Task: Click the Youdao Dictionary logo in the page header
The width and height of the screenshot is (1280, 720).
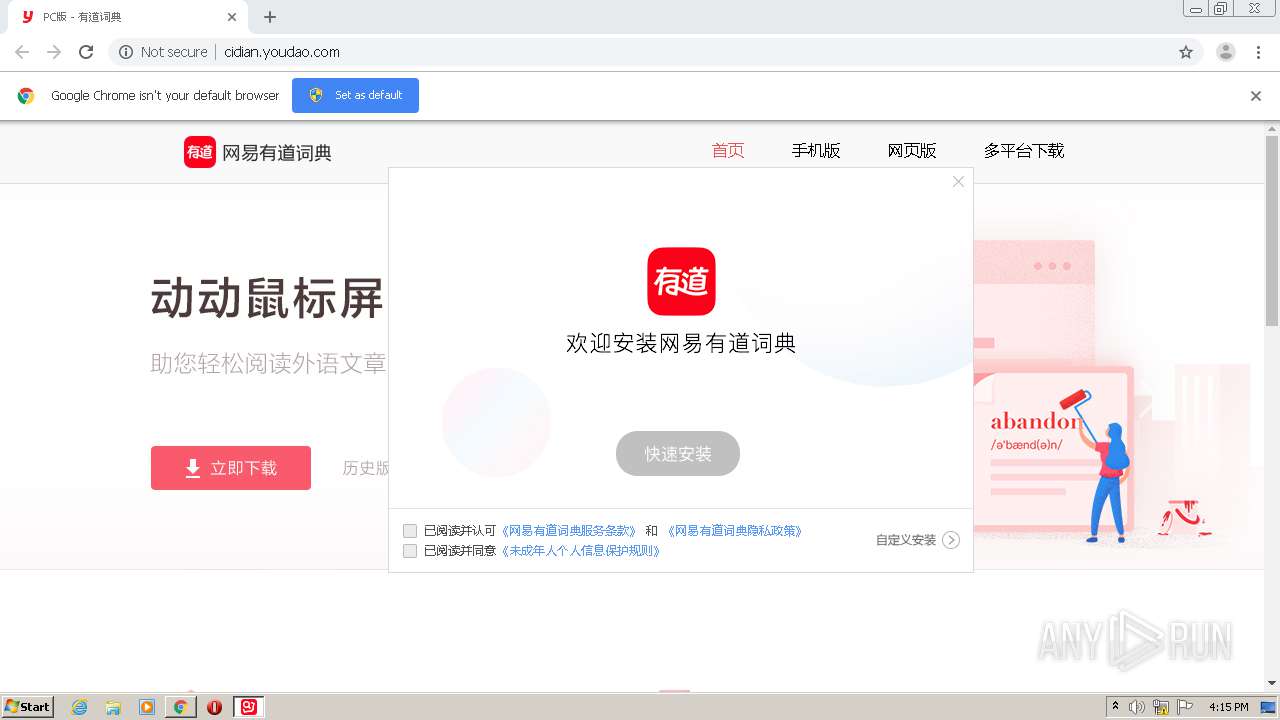Action: [257, 152]
